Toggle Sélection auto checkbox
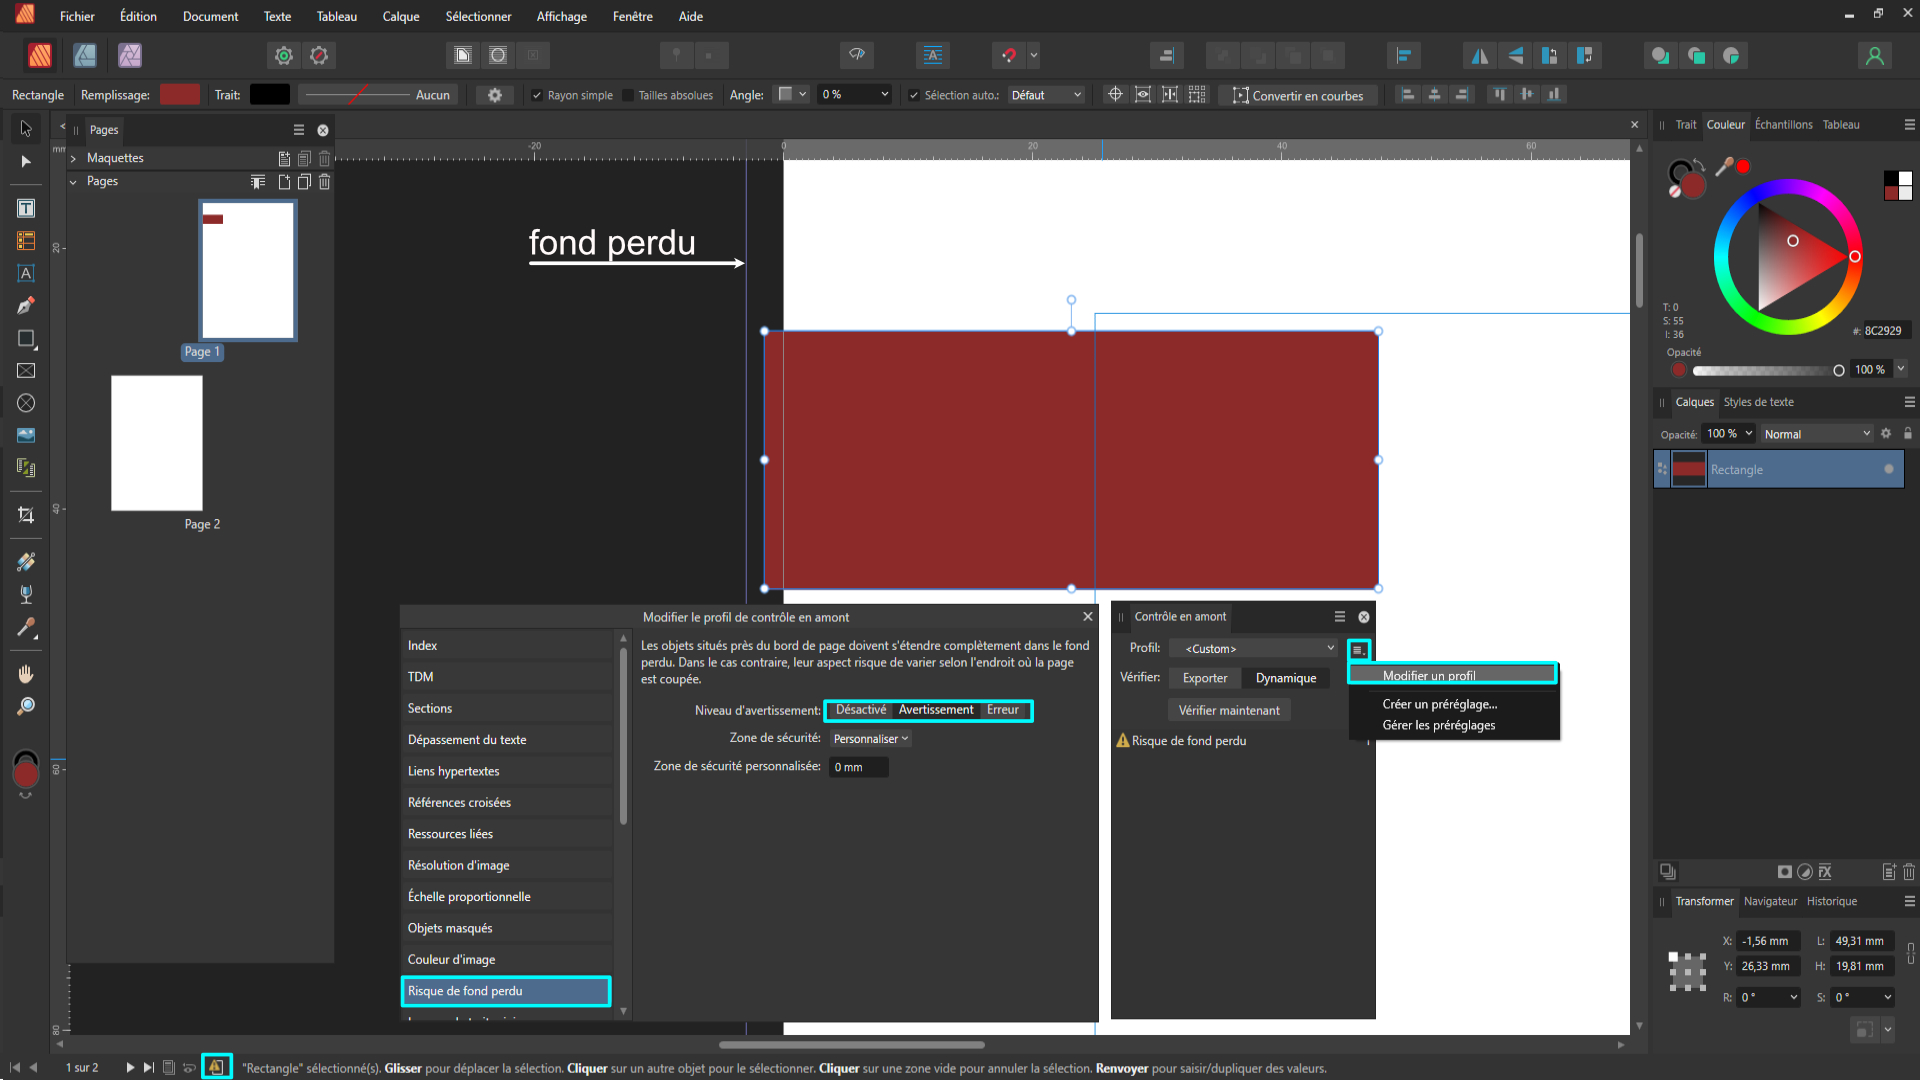This screenshot has height=1080, width=1920. click(913, 96)
